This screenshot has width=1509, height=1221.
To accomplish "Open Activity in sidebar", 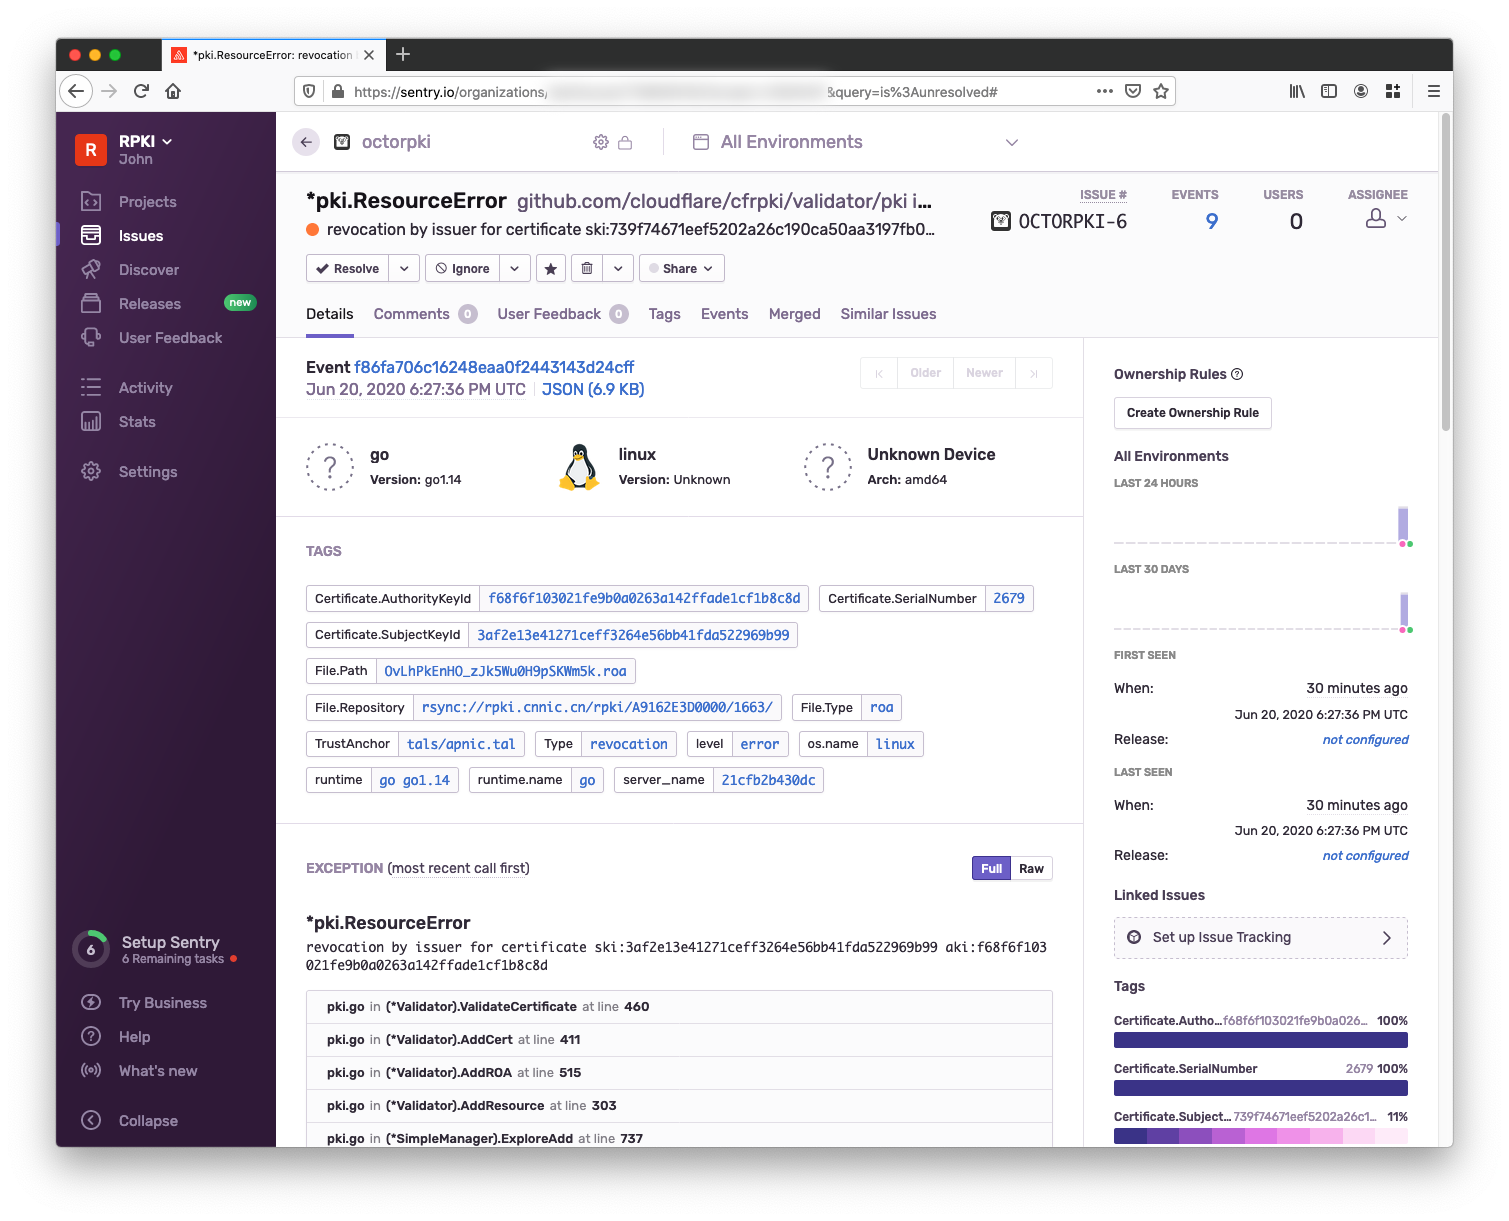I will click(145, 388).
